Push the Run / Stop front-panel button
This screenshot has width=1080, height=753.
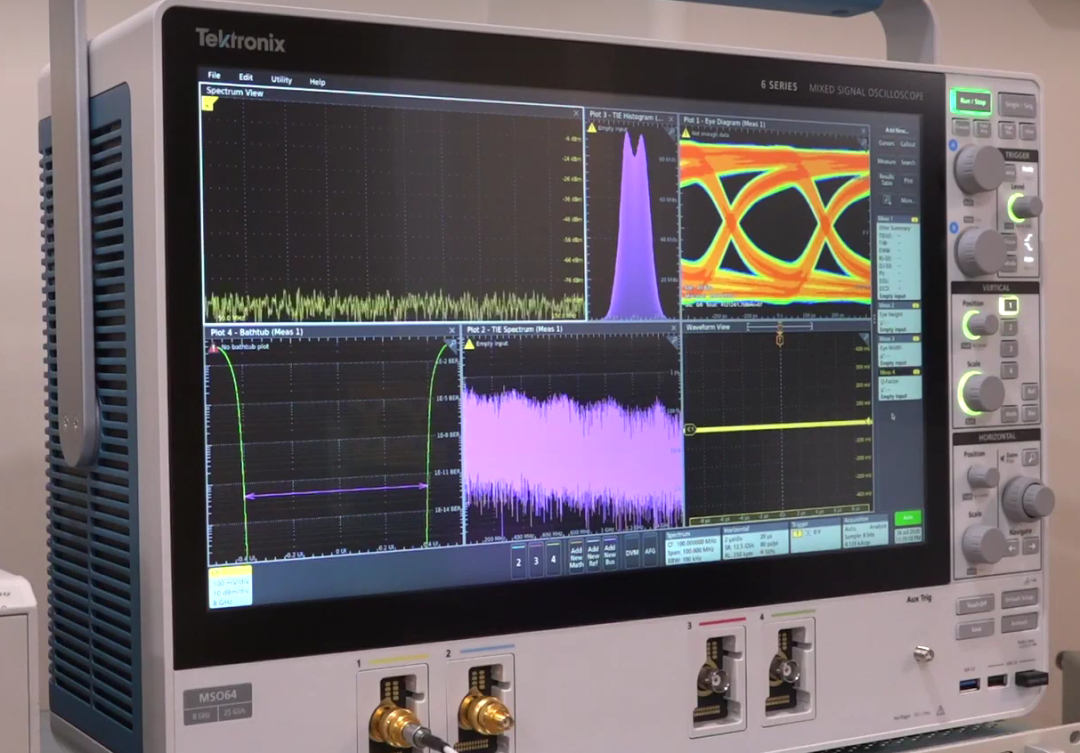[x=973, y=101]
